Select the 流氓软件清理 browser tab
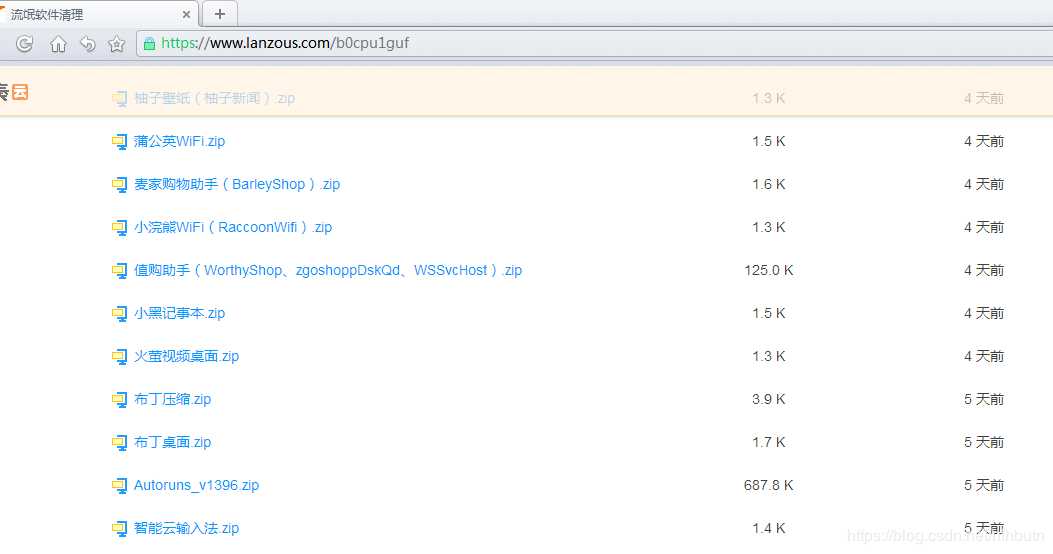Screen dimensions: 1053x554 pos(99,14)
